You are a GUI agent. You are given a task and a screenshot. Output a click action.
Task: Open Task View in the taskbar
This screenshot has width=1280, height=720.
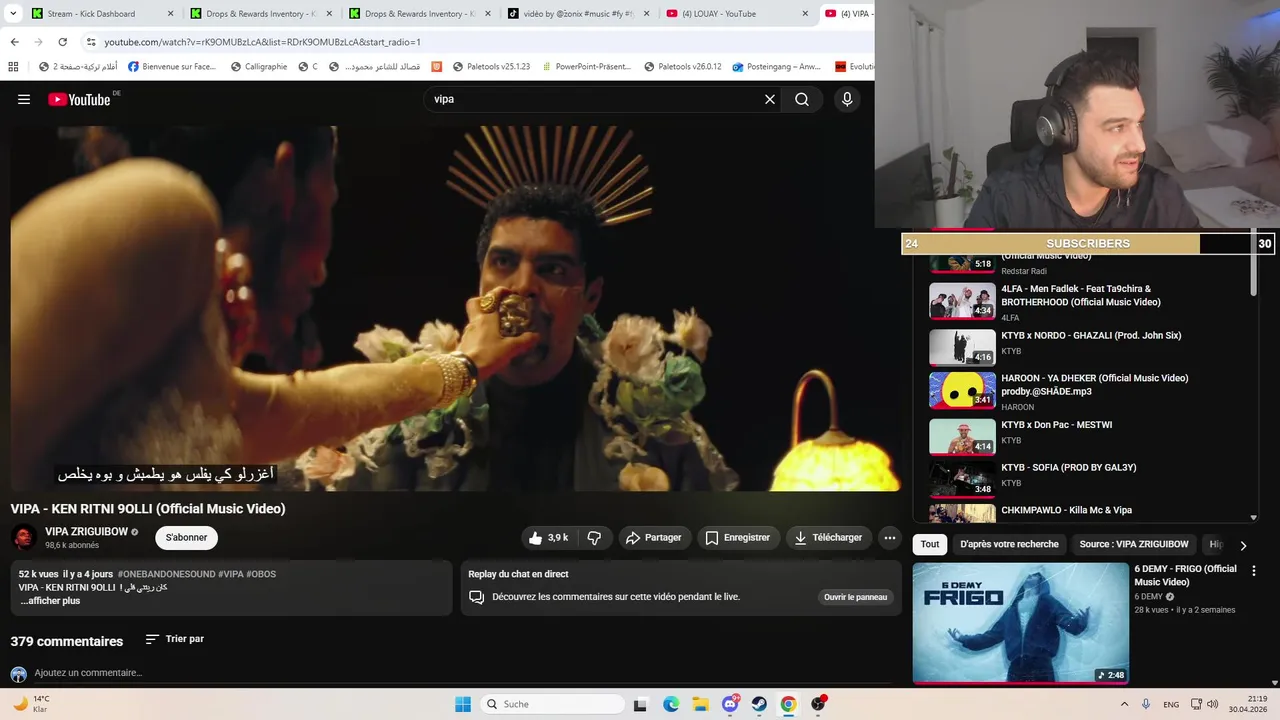641,704
